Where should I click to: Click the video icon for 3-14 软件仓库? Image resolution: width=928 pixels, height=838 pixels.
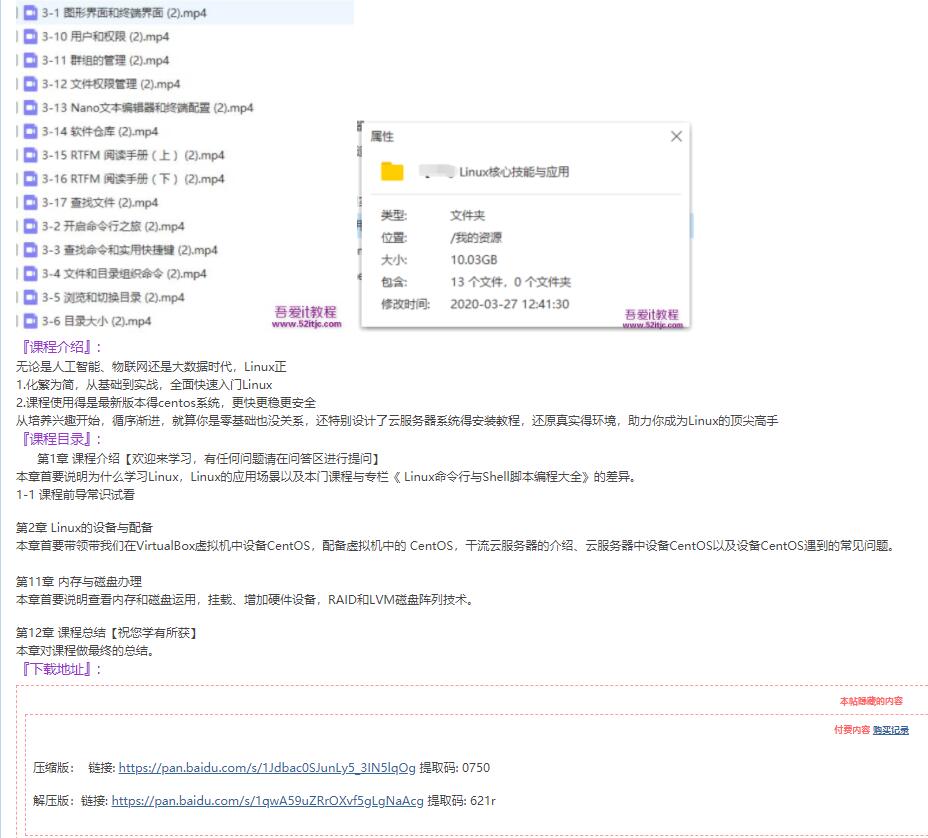click(x=29, y=131)
